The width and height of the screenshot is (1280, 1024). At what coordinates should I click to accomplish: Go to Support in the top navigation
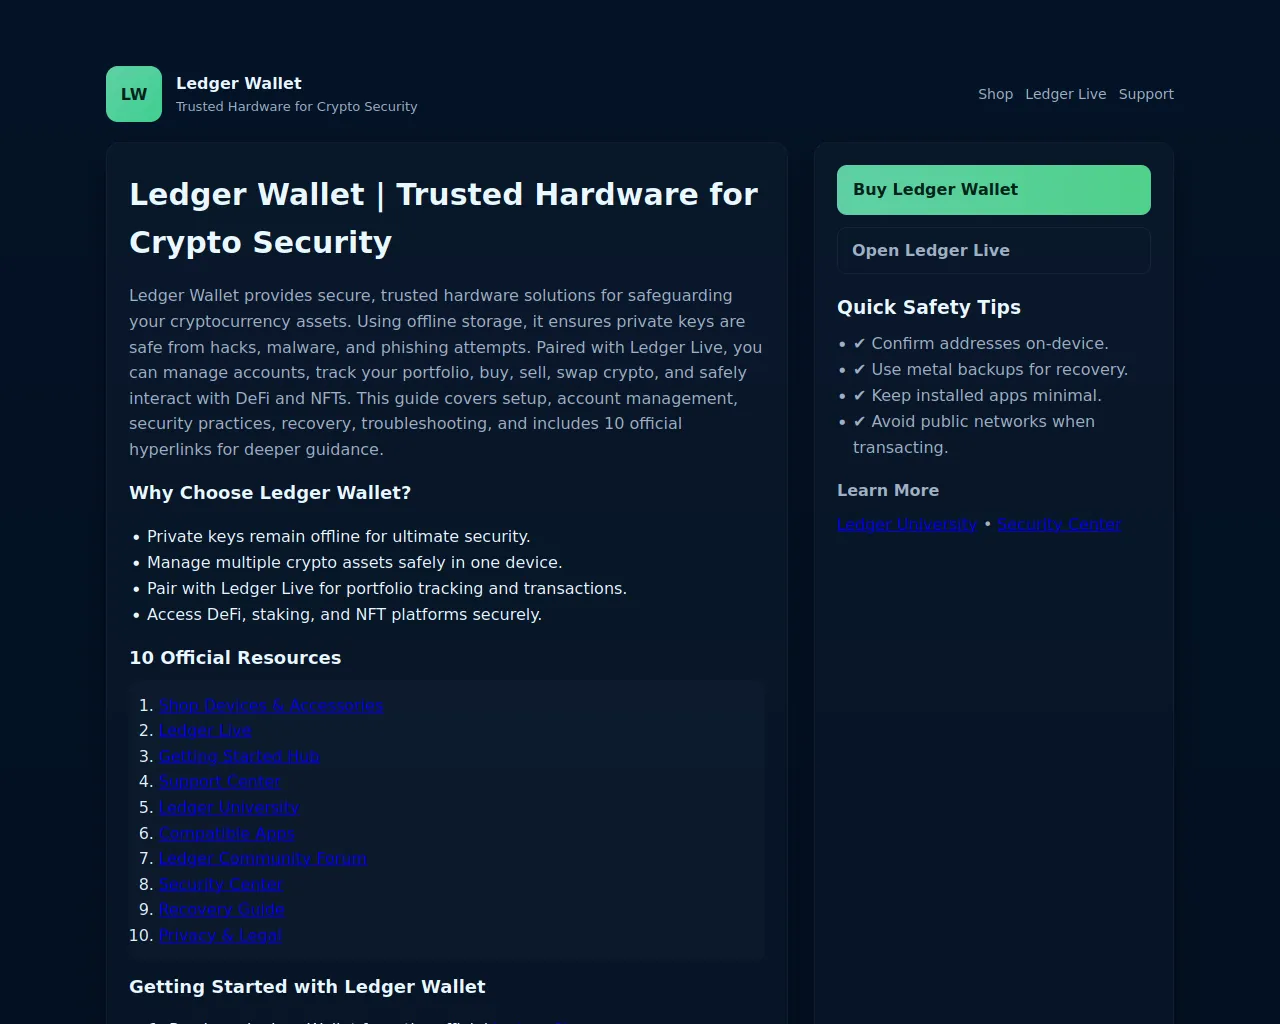[x=1146, y=94]
